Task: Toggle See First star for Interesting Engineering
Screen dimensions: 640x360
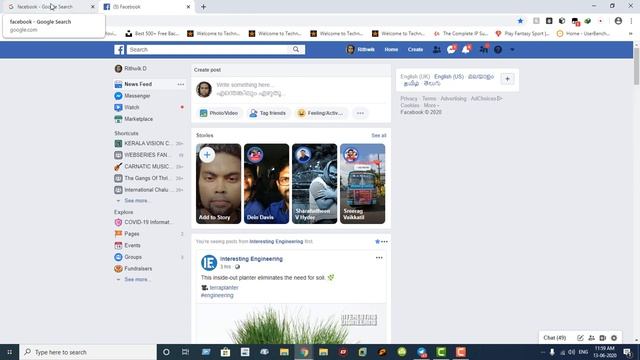Action: click(x=378, y=242)
